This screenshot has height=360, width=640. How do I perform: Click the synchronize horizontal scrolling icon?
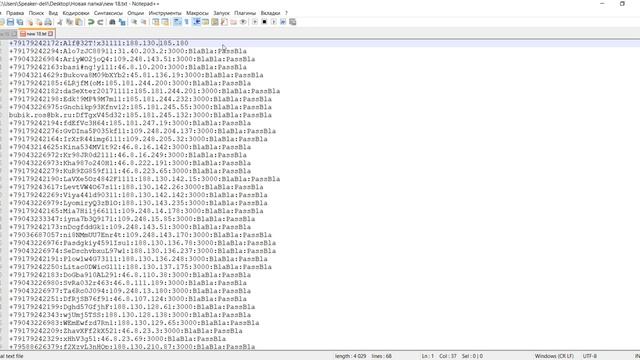click(165, 22)
